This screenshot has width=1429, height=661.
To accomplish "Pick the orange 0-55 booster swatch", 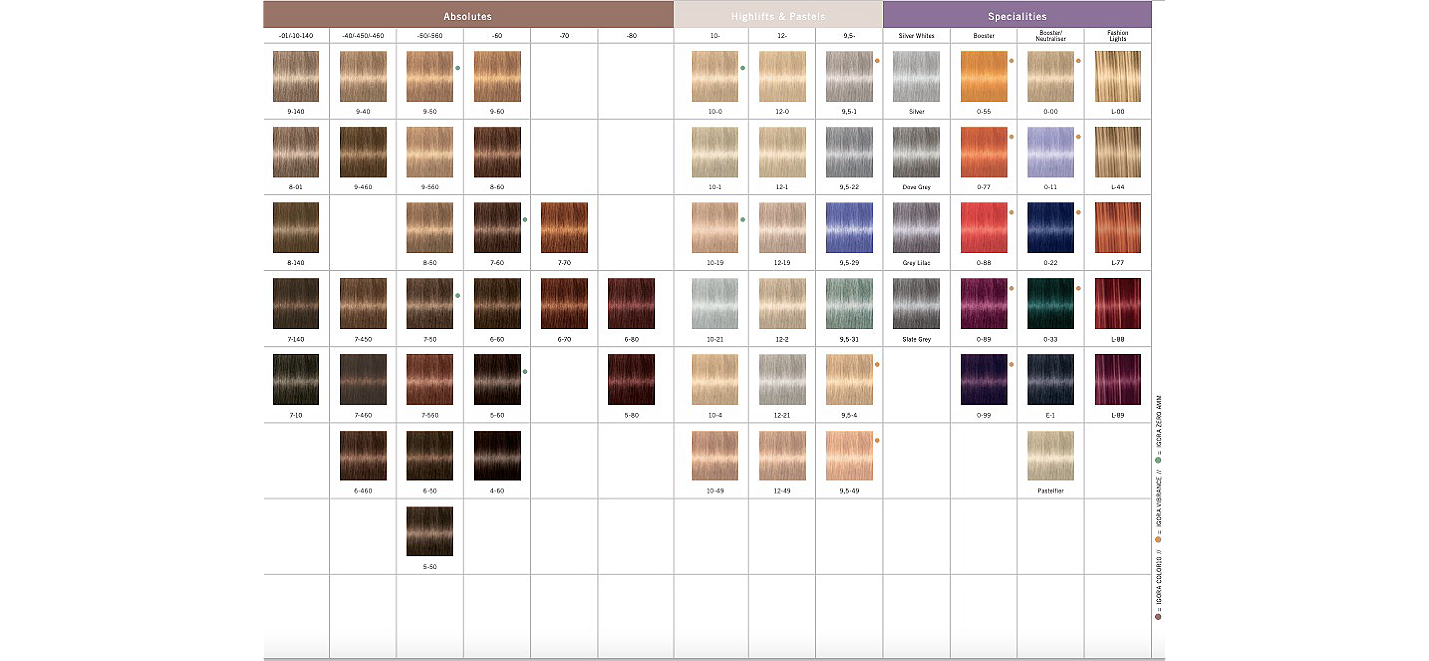I will [983, 77].
